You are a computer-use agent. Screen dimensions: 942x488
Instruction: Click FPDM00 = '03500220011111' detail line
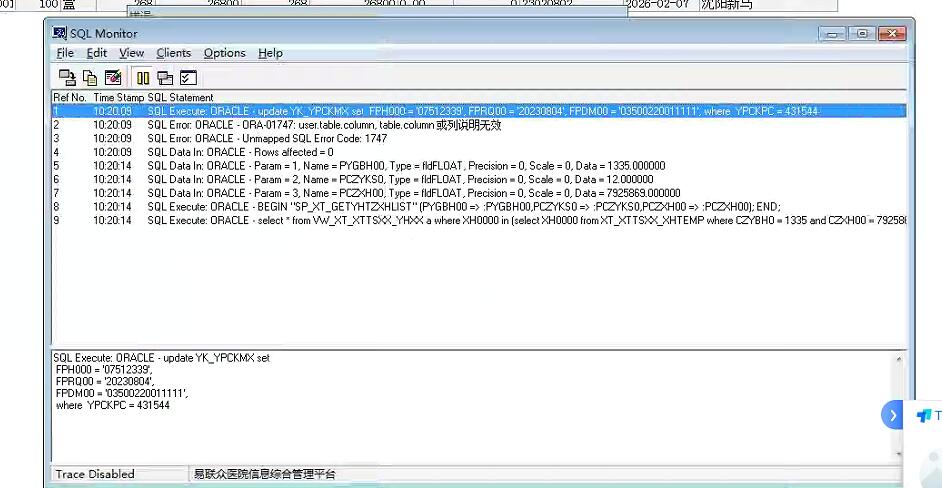(122, 393)
